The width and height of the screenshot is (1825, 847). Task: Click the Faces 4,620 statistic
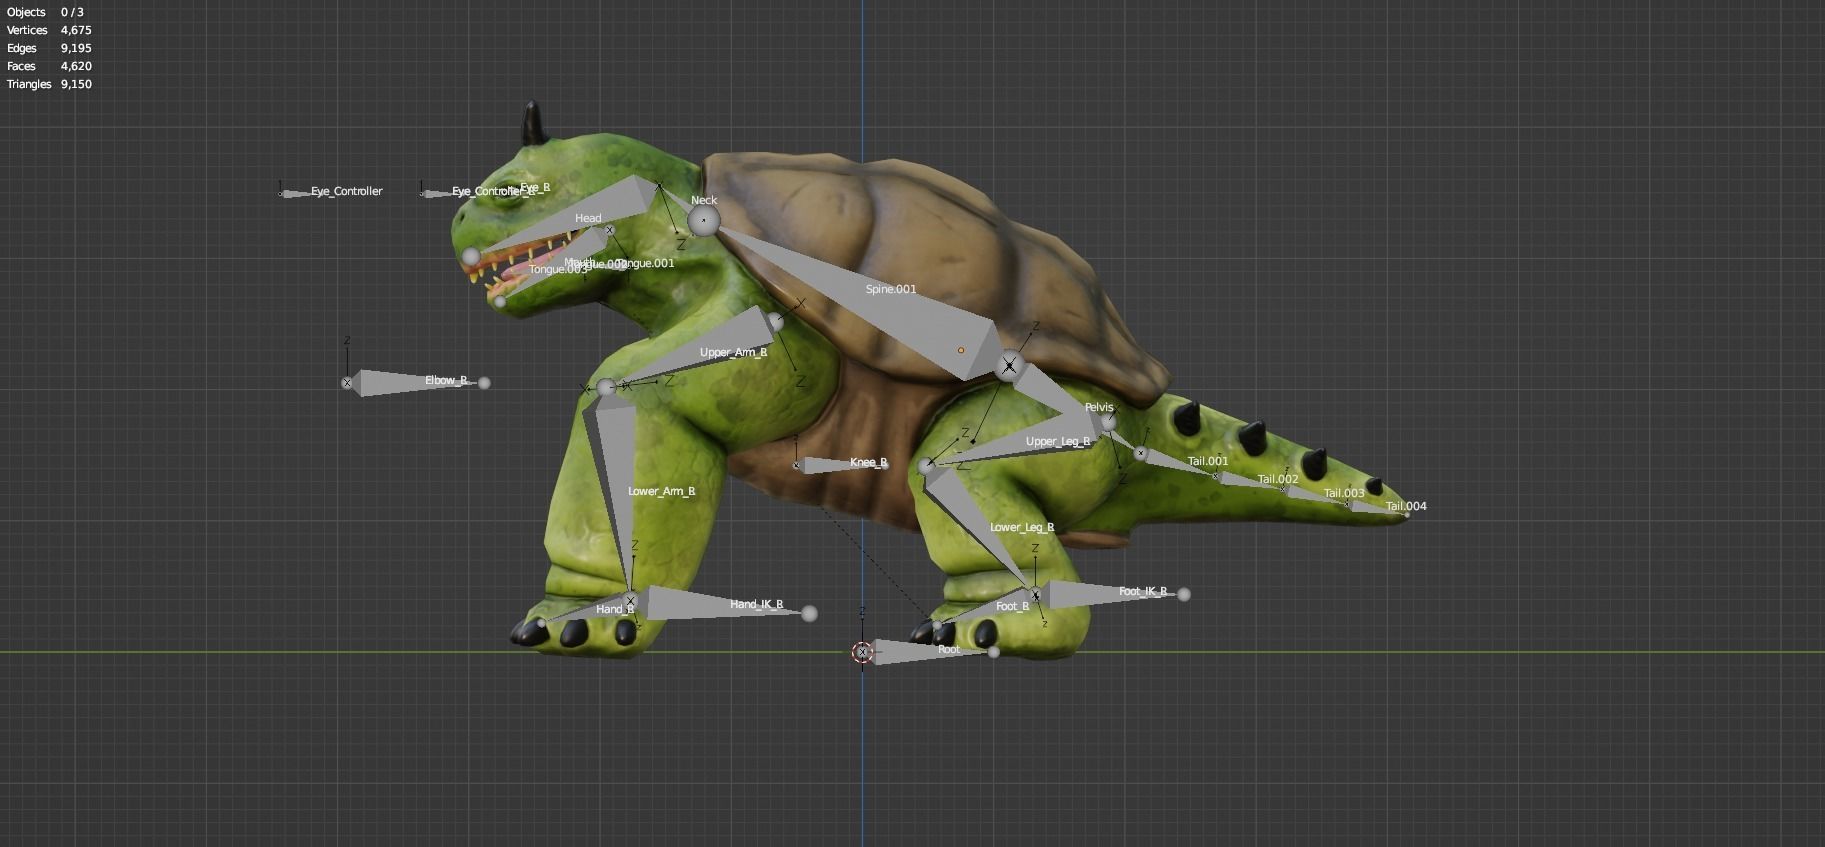[49, 66]
